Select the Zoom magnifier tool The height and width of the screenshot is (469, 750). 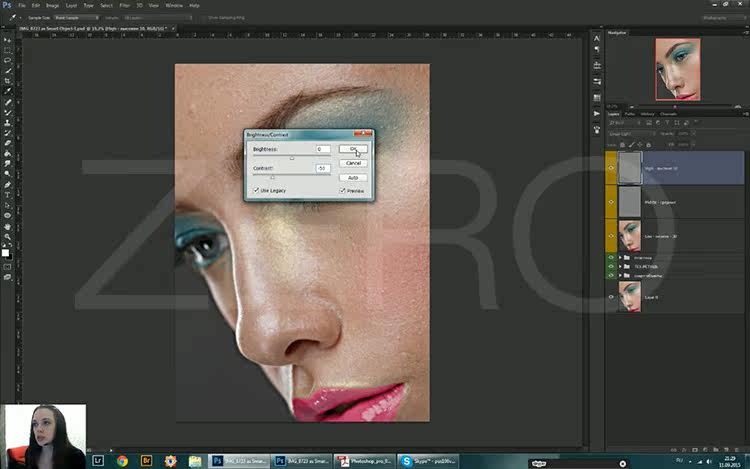7,237
